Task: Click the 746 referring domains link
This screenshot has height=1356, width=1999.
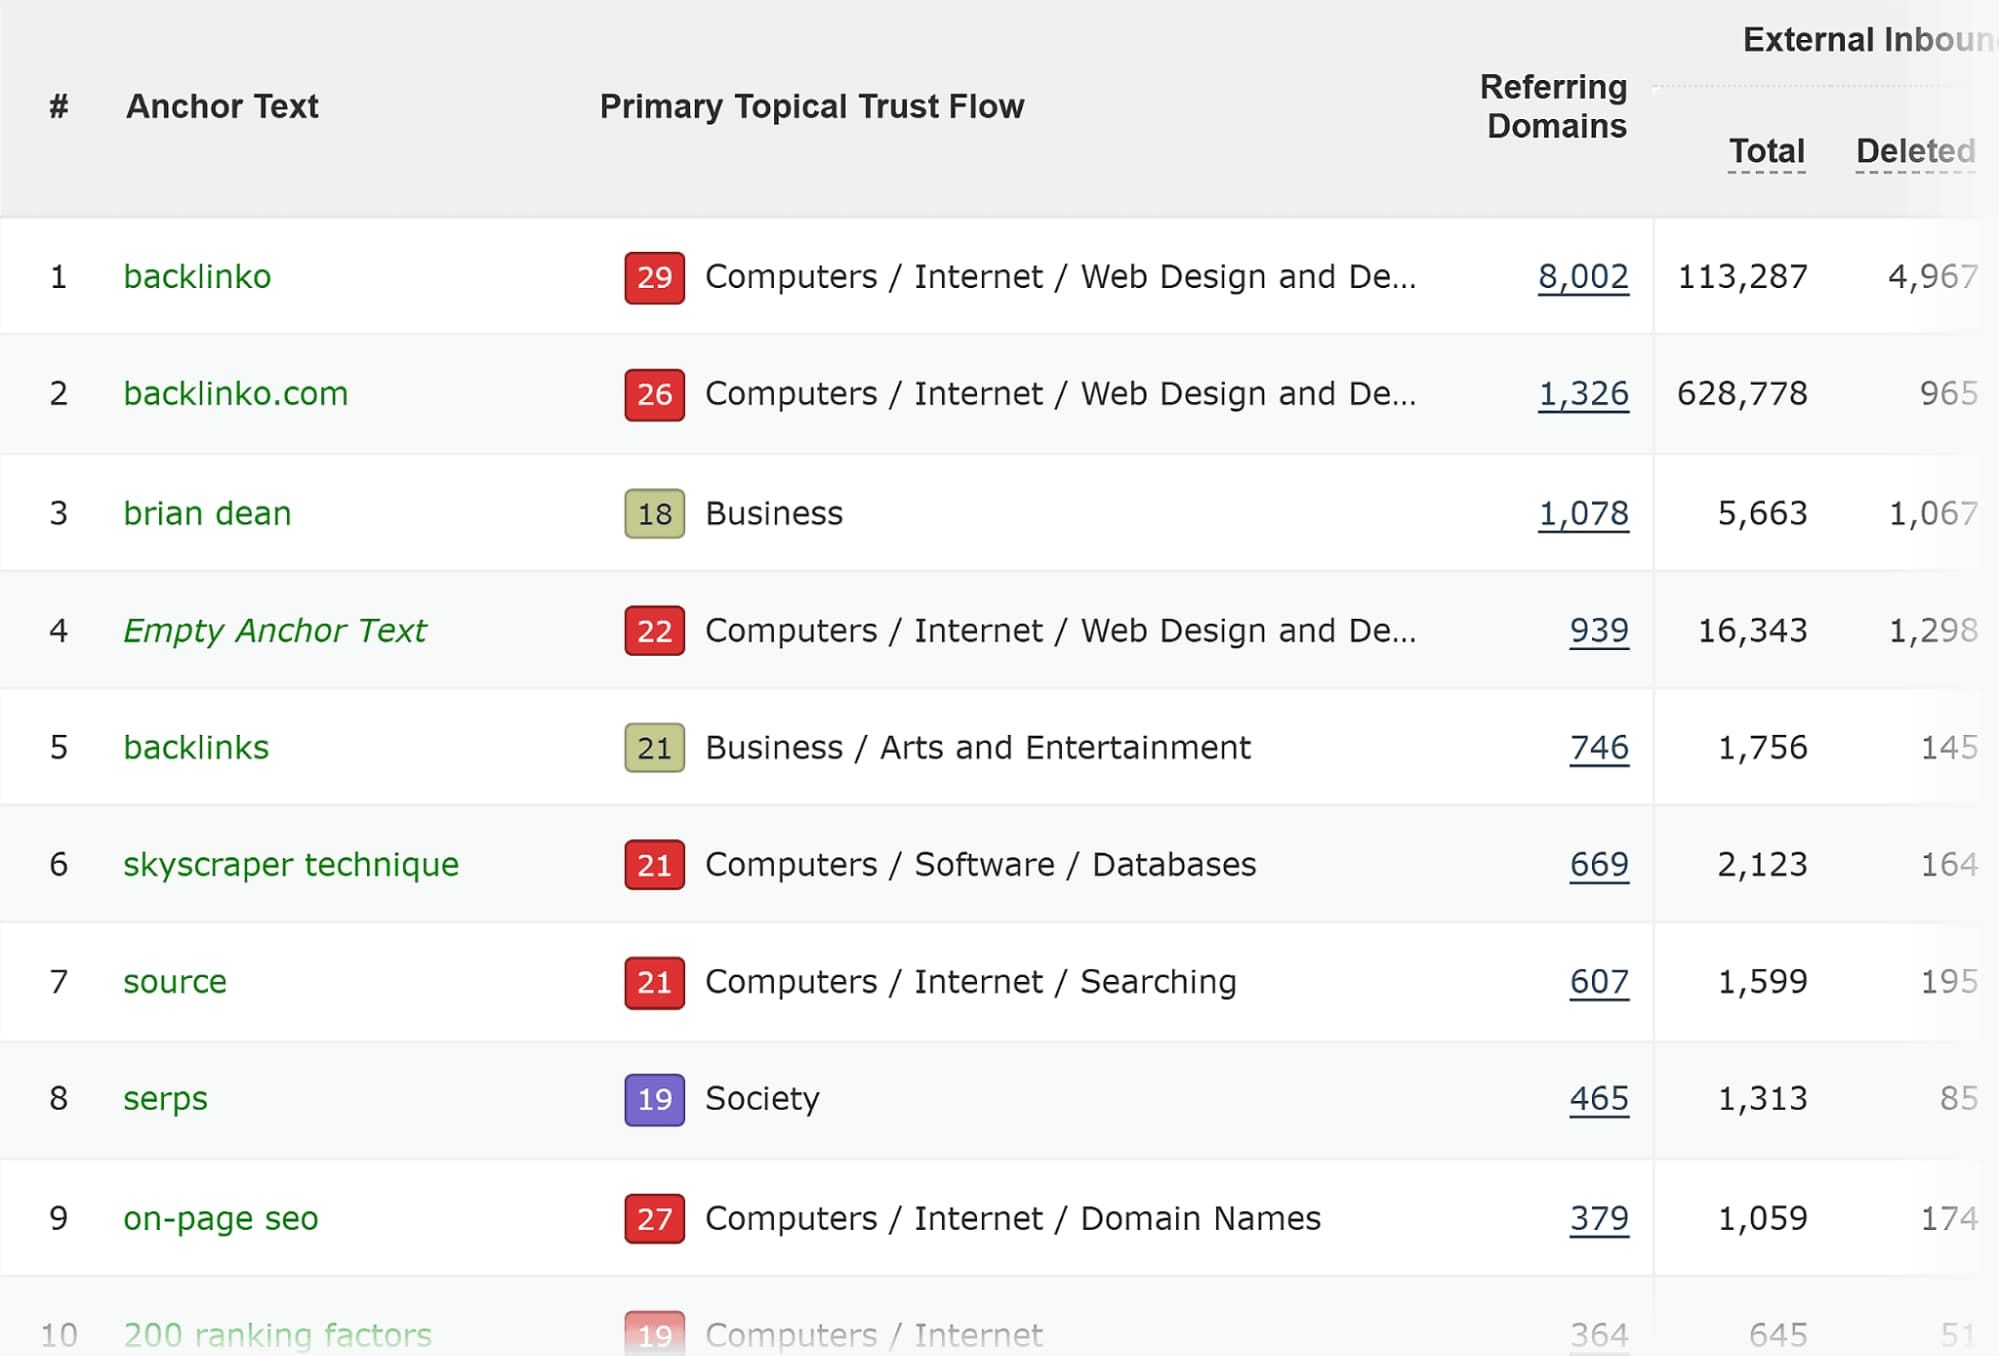Action: pyautogui.click(x=1599, y=747)
